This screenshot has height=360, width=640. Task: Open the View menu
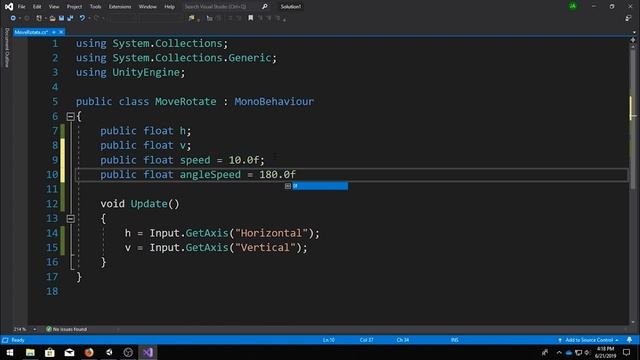pyautogui.click(x=54, y=7)
